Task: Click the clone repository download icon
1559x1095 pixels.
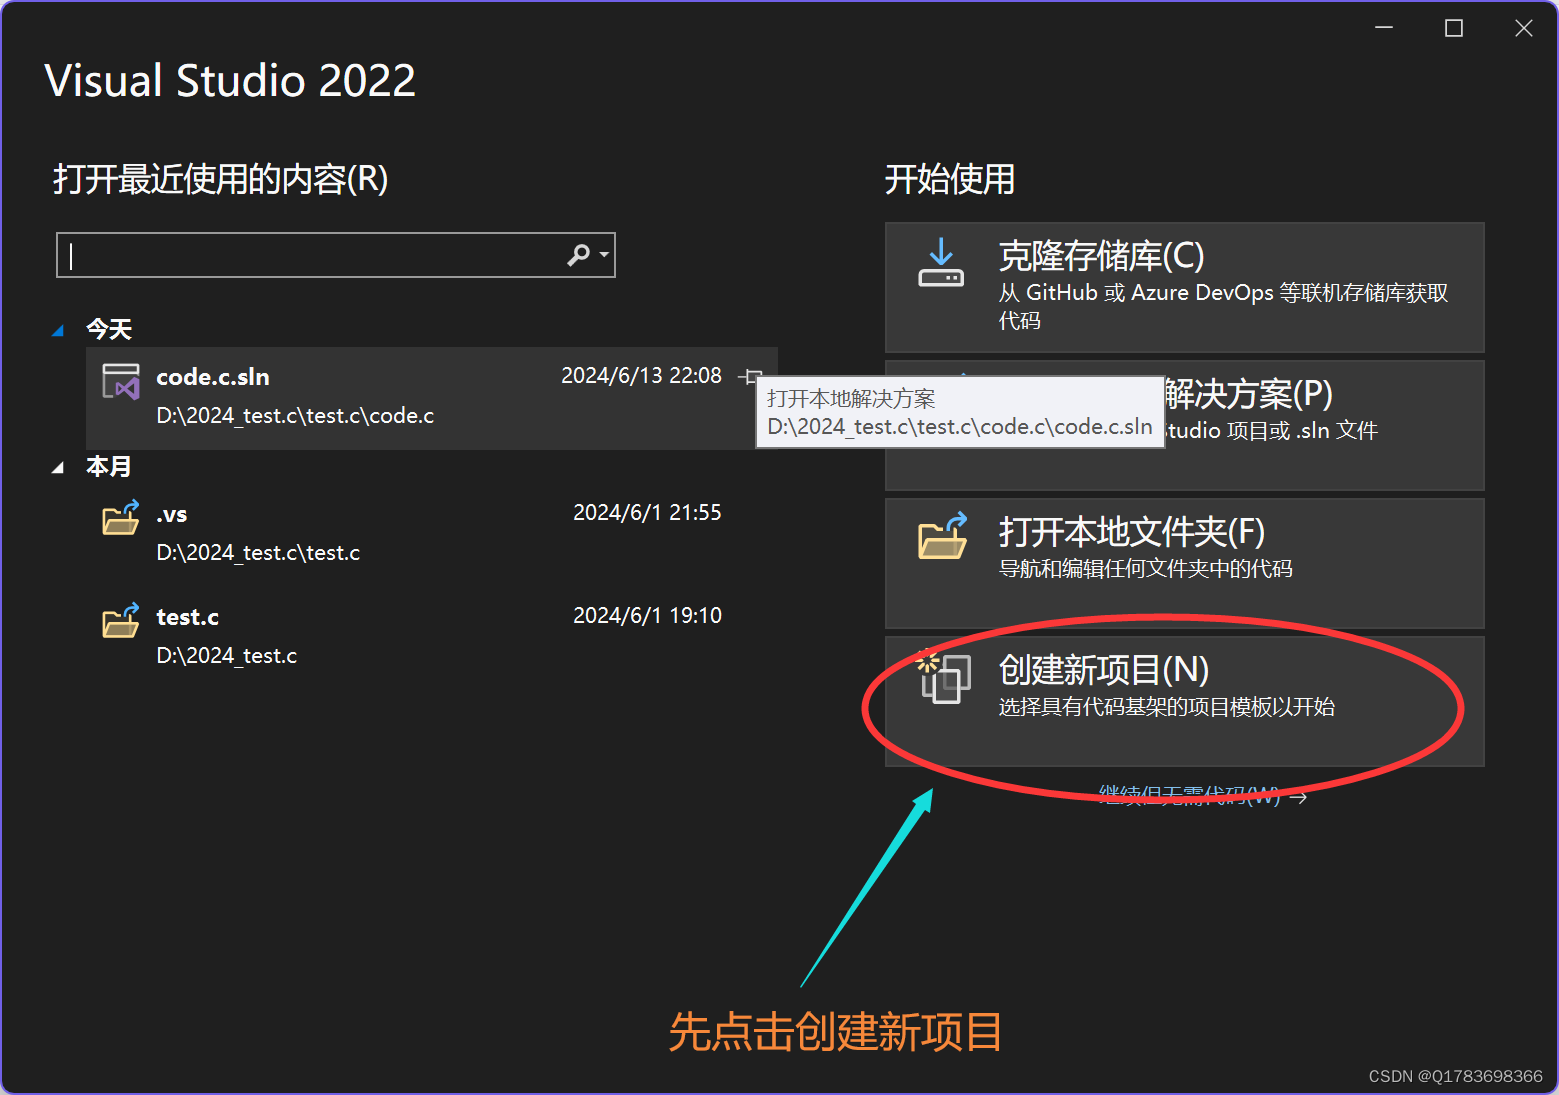Action: [941, 262]
